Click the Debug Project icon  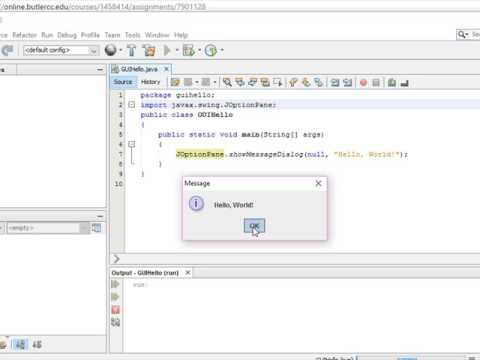coord(189,50)
